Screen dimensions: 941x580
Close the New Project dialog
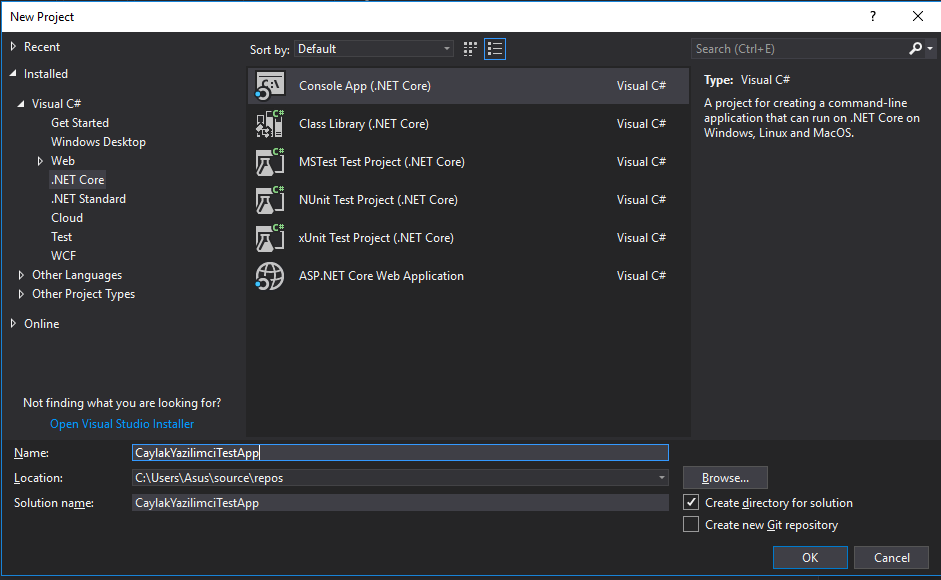pos(918,17)
